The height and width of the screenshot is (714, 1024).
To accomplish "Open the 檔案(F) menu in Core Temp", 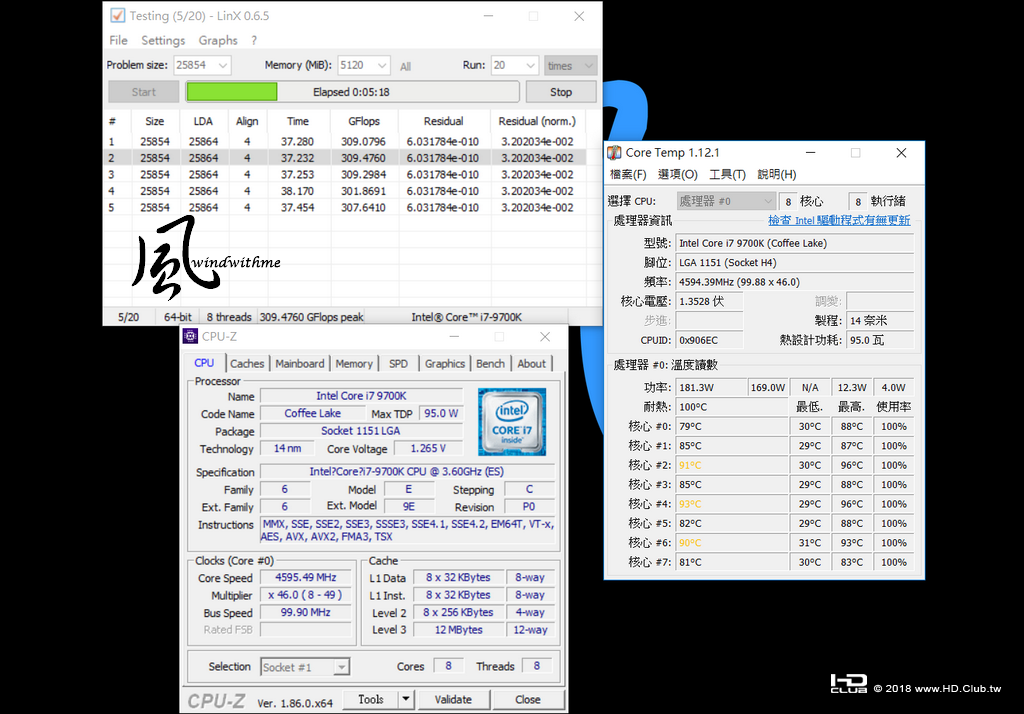I will [628, 174].
